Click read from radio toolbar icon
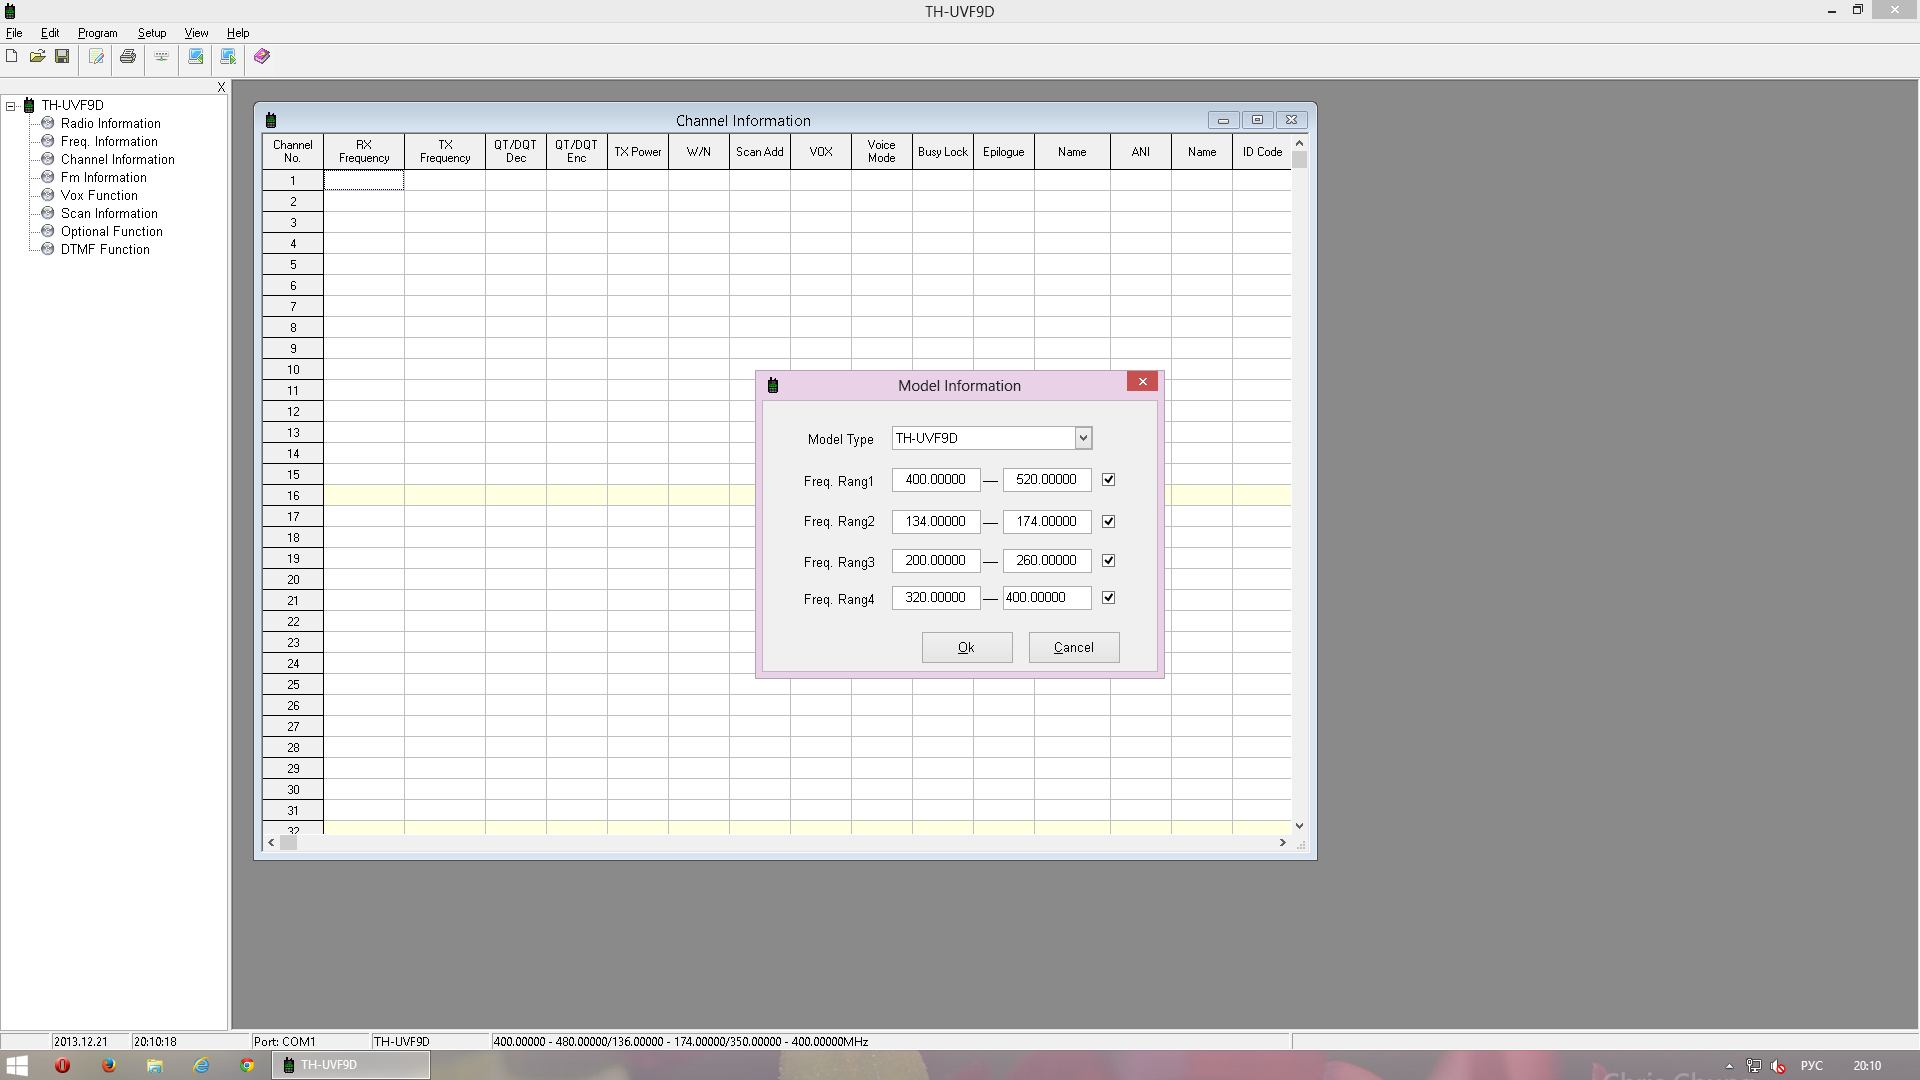 (x=196, y=56)
